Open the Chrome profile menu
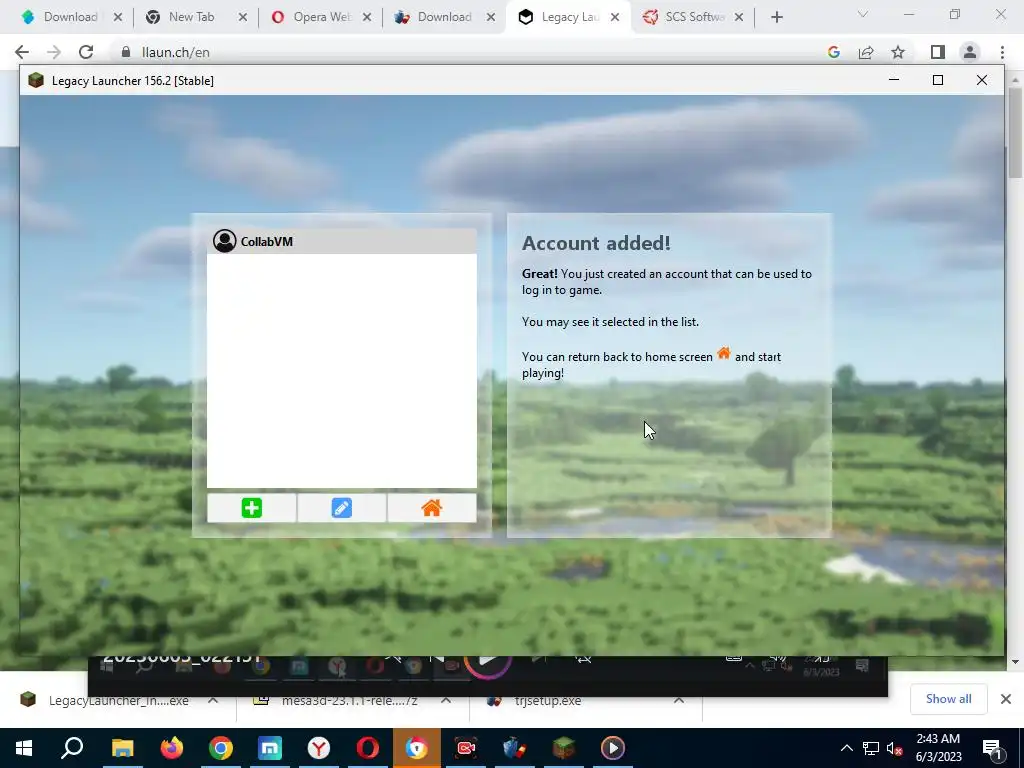The height and width of the screenshot is (768, 1024). (x=970, y=52)
